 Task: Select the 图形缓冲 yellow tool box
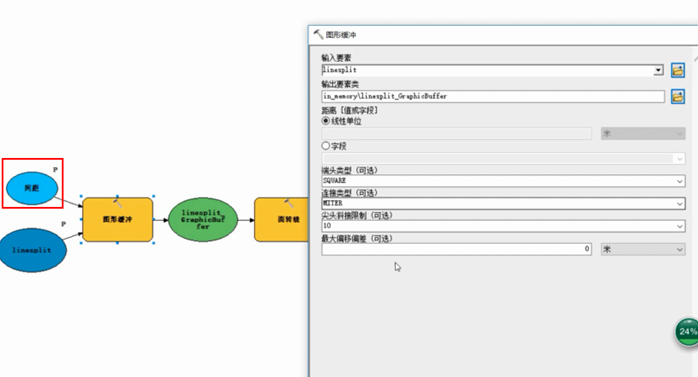[x=118, y=220]
